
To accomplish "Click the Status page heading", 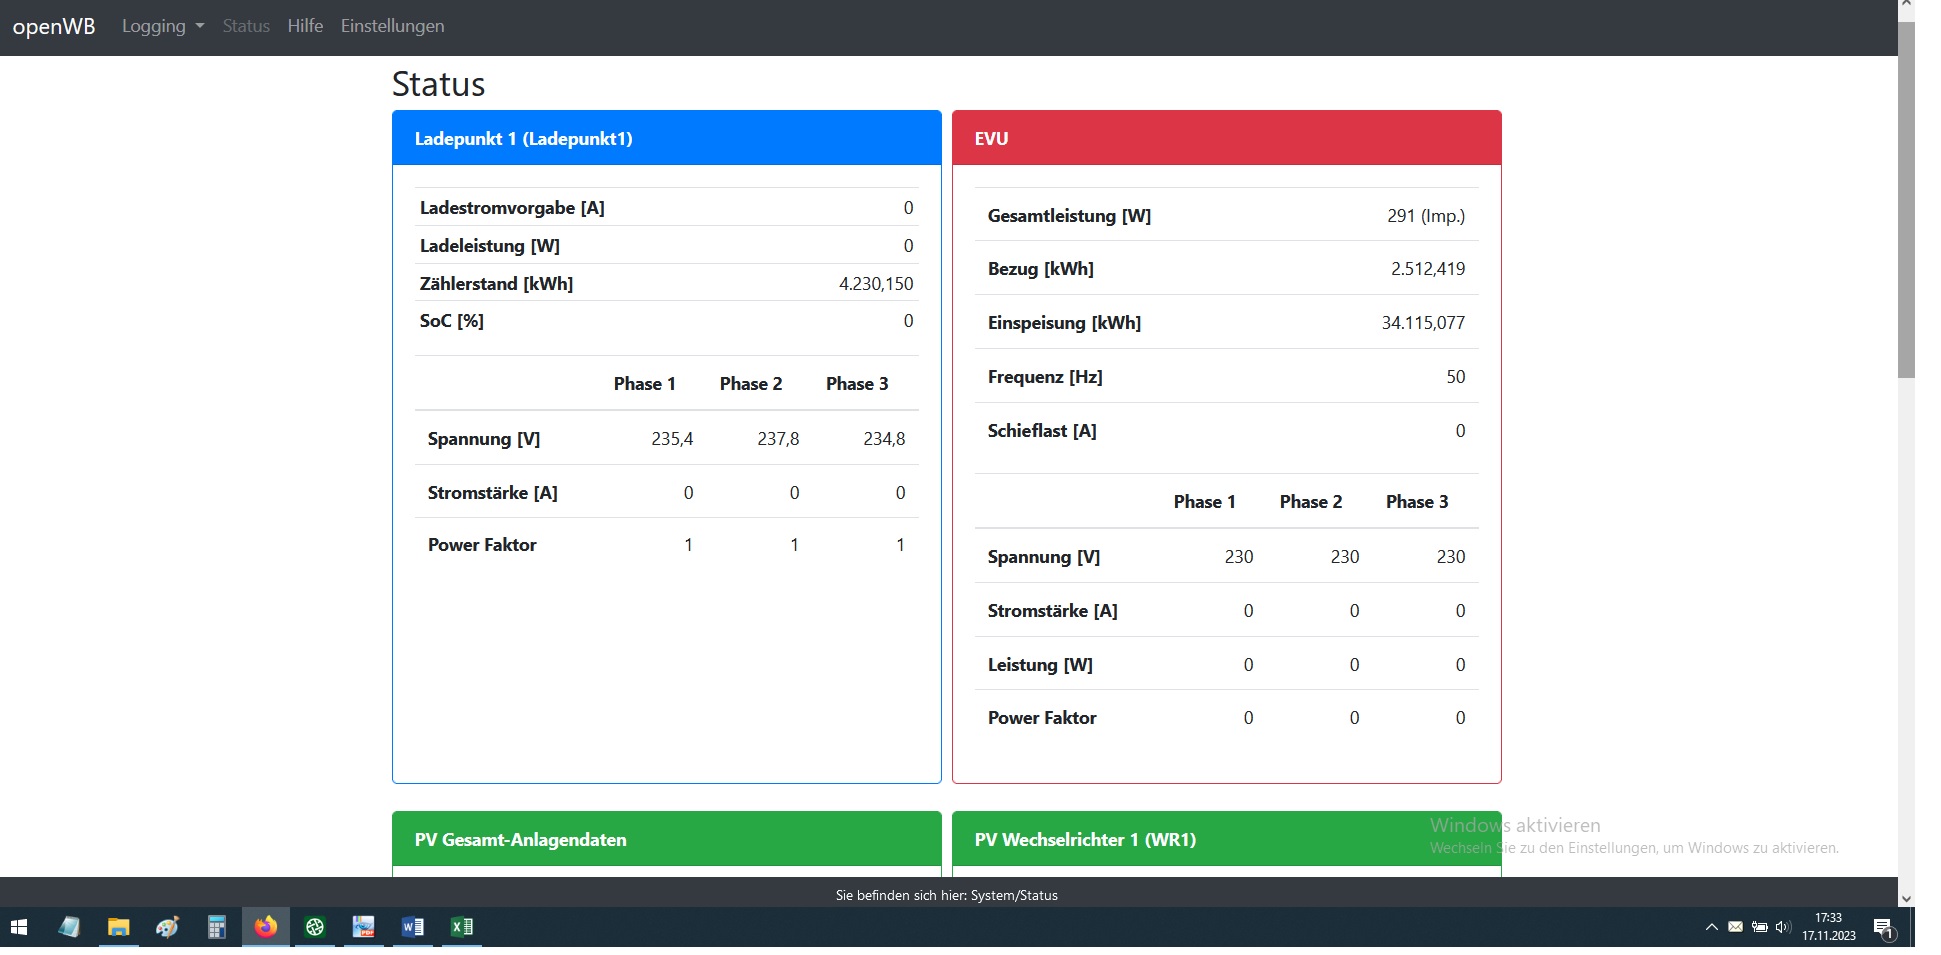I will pyautogui.click(x=438, y=84).
